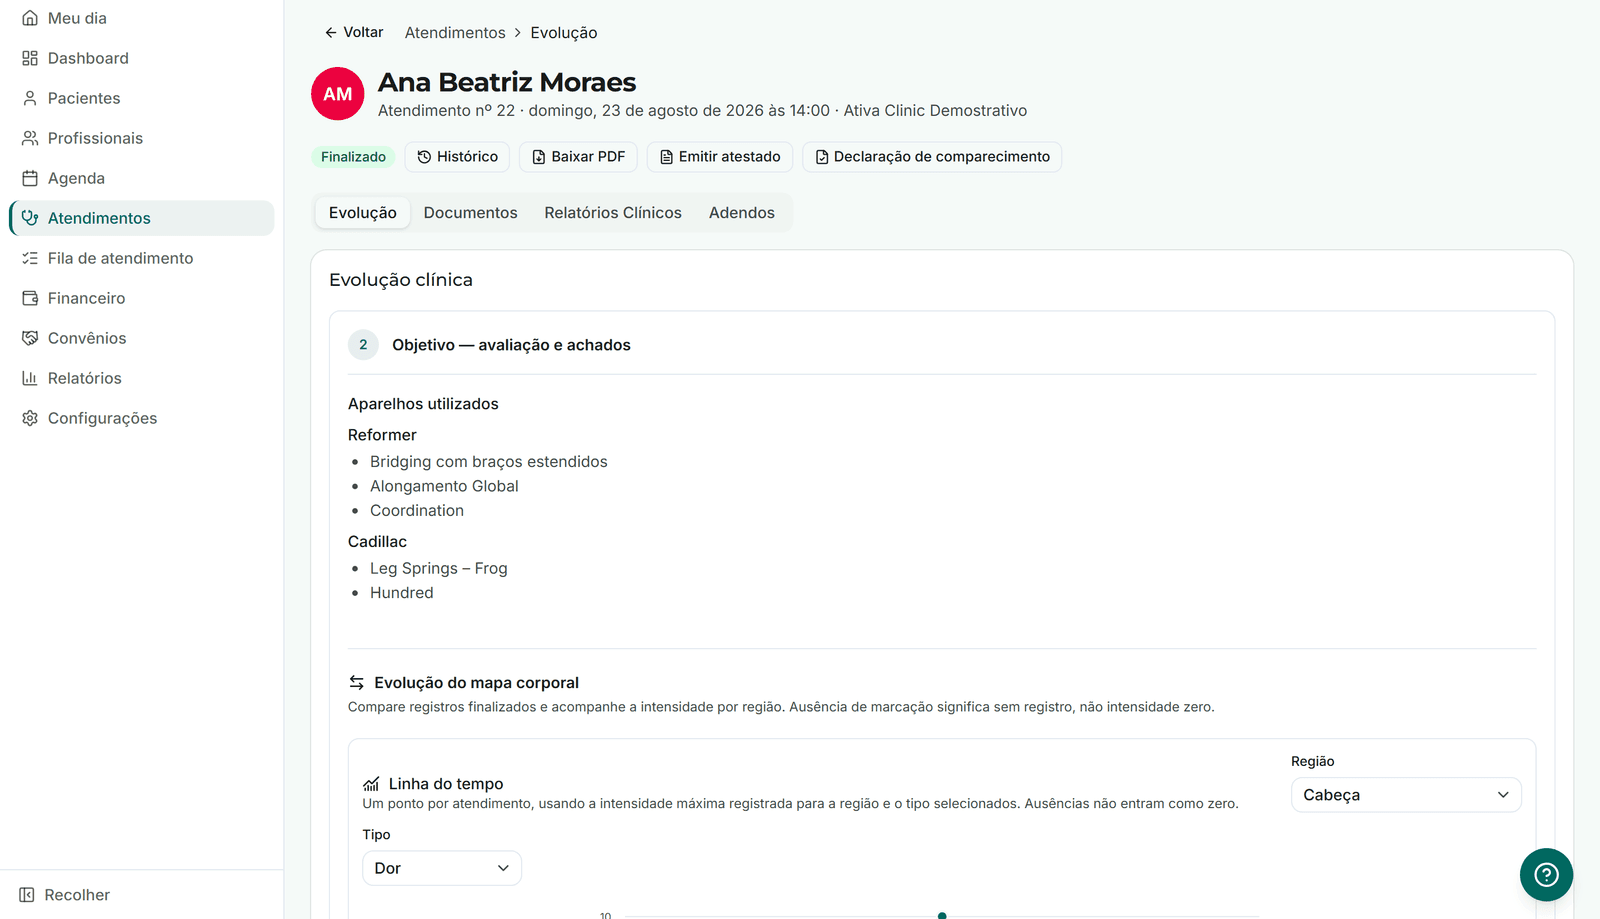Click the Reformer heading
Image resolution: width=1600 pixels, height=919 pixels.
(382, 435)
